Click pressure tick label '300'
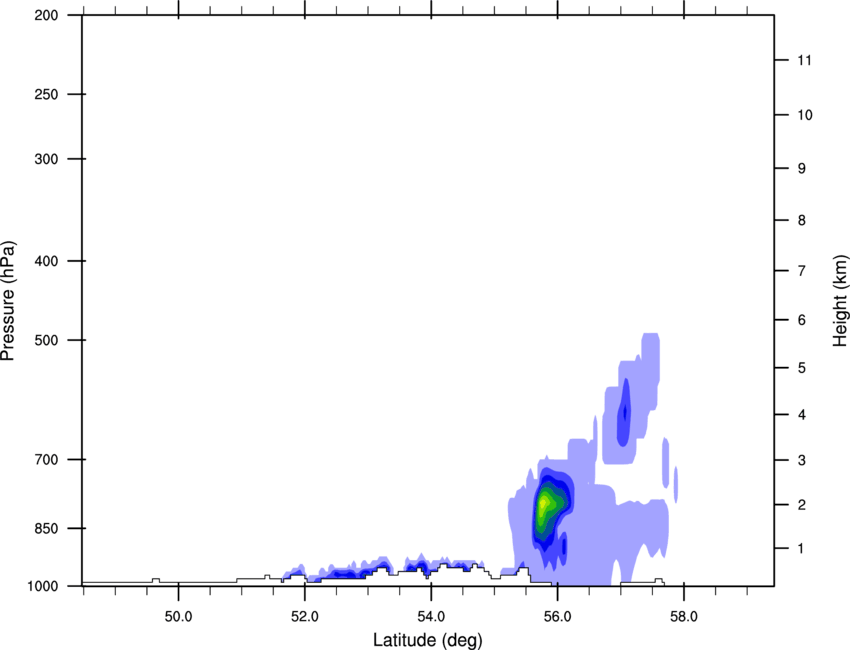The image size is (850, 650). [46, 159]
